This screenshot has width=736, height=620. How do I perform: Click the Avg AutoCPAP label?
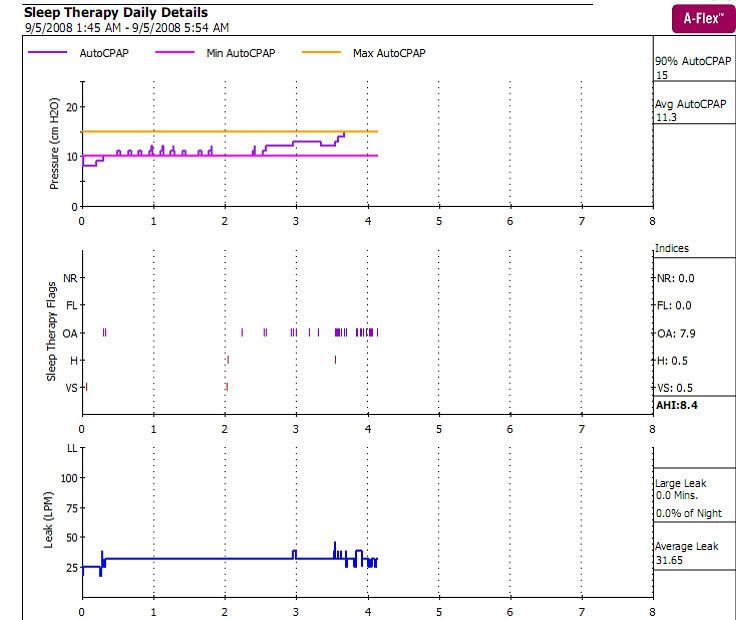coord(690,104)
